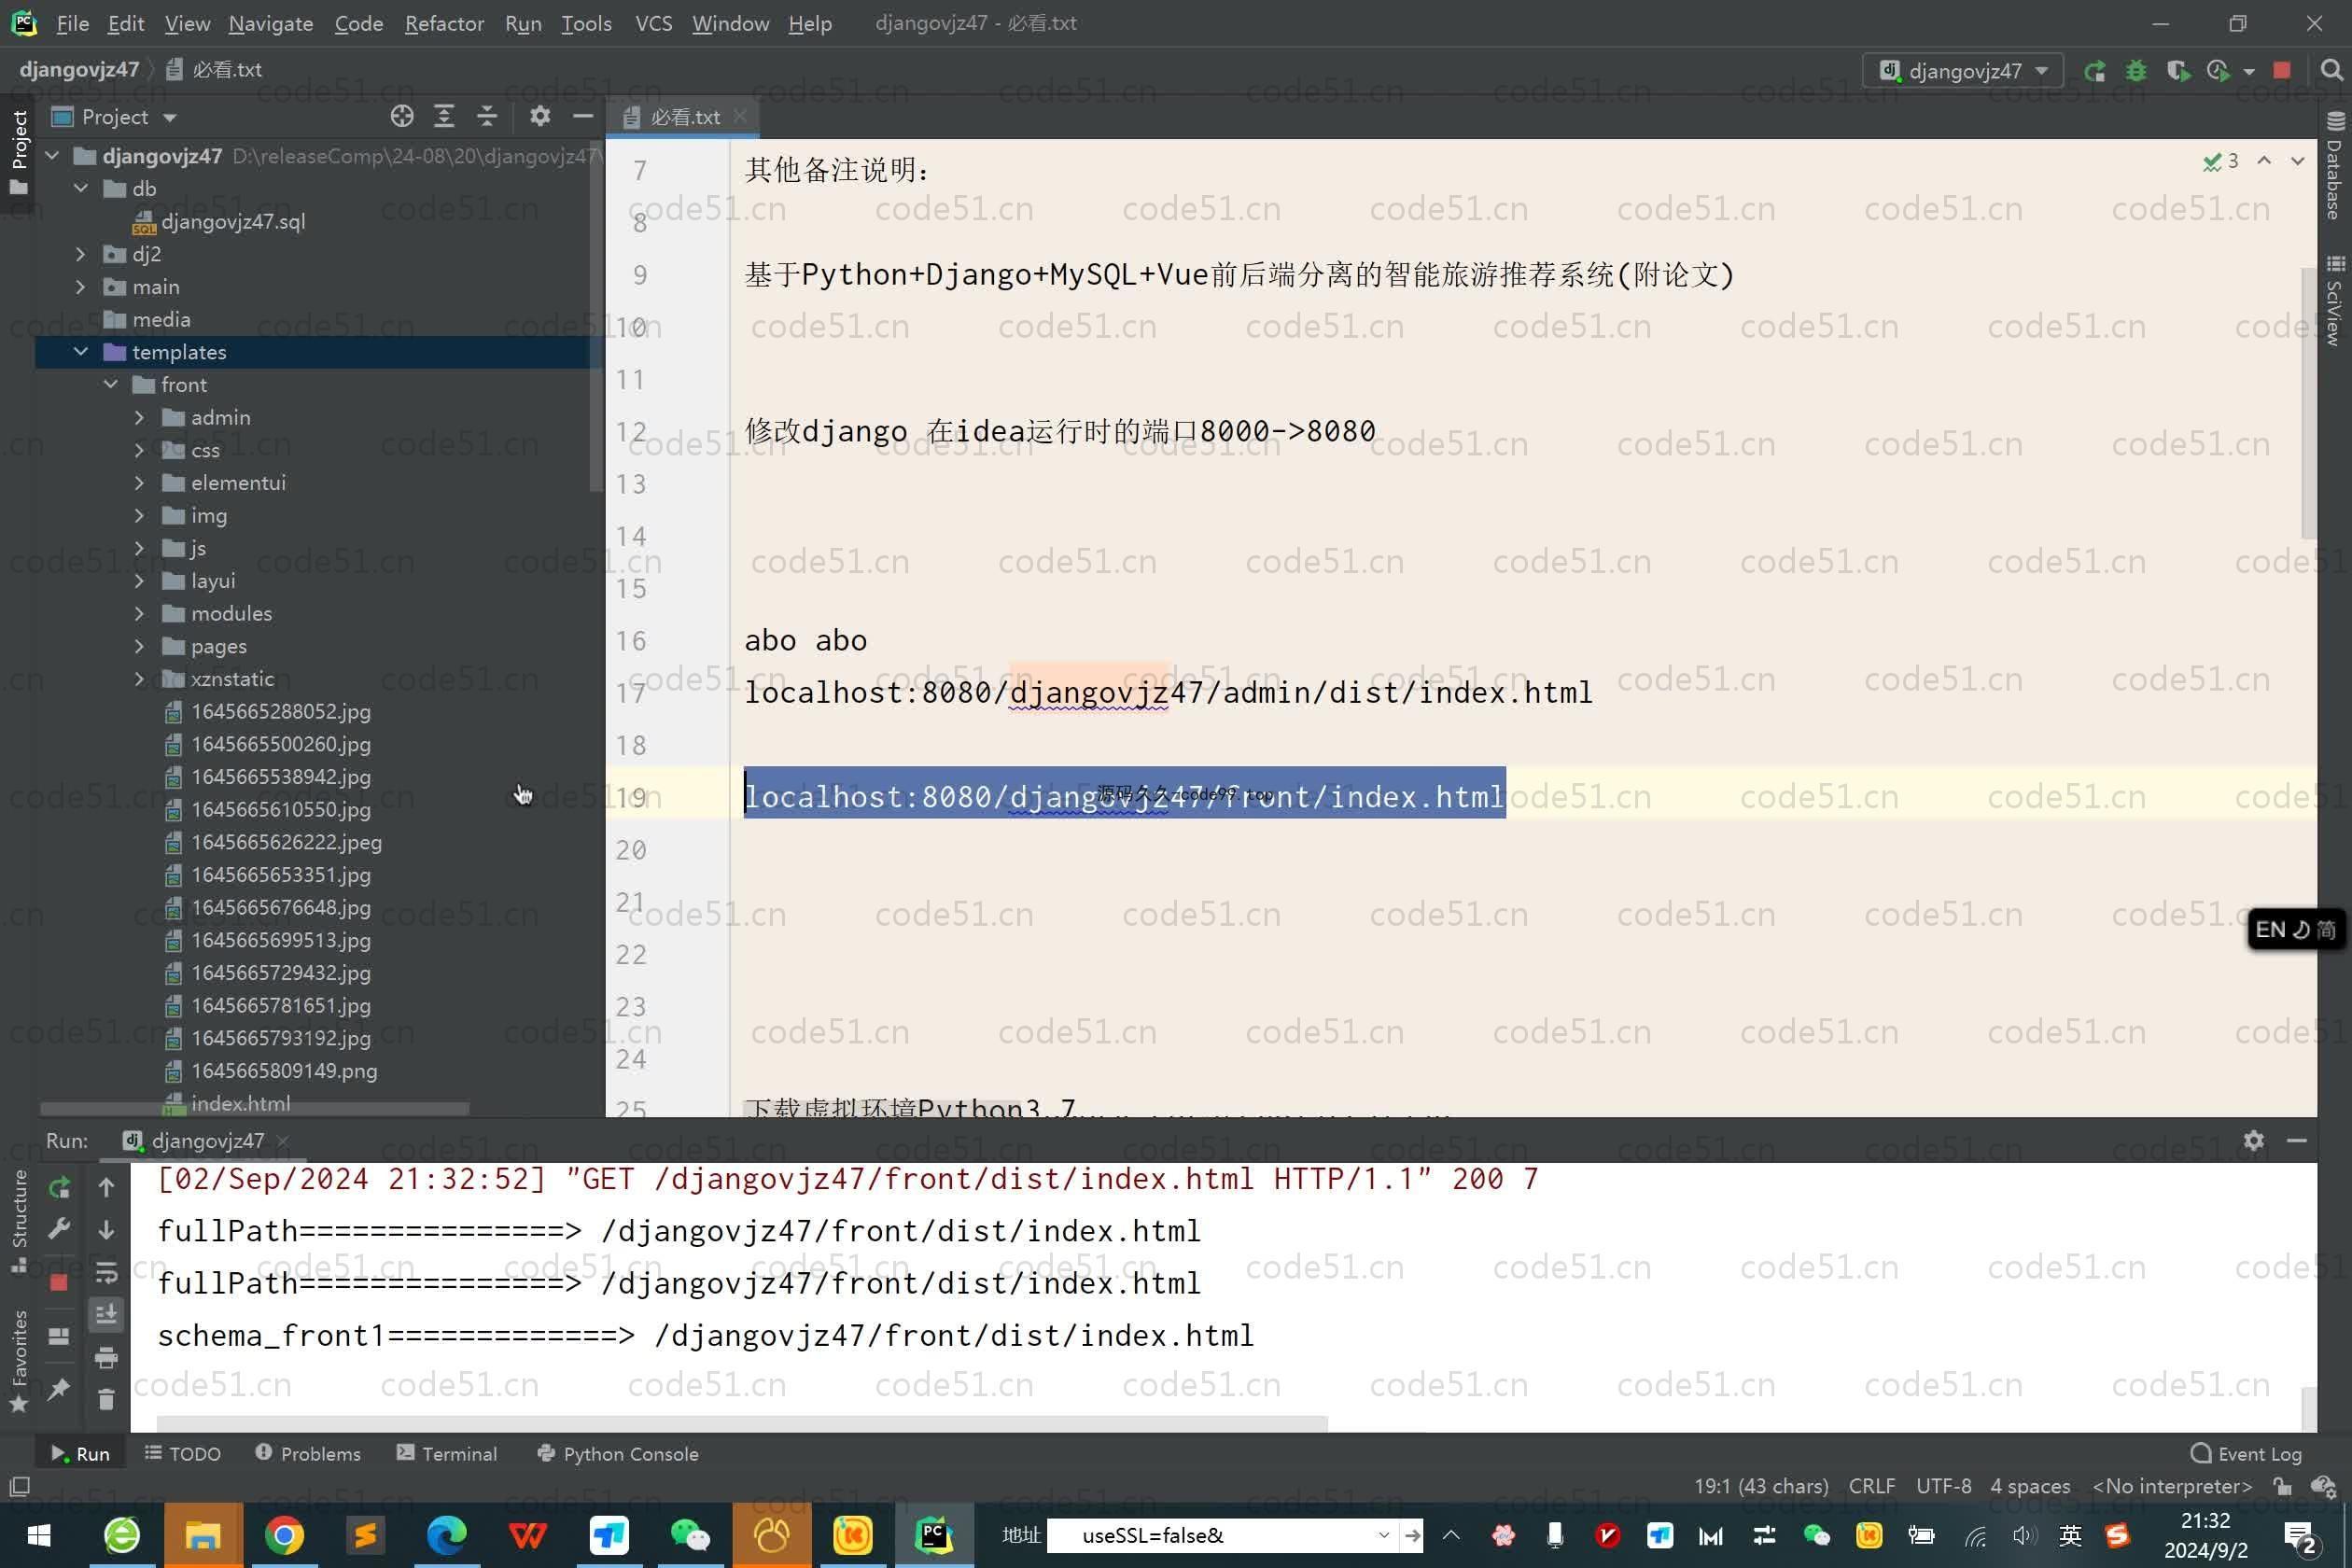Screen dimensions: 2352x1568
Task: Click the Profile run icon in top toolbar
Action: [x=2219, y=71]
